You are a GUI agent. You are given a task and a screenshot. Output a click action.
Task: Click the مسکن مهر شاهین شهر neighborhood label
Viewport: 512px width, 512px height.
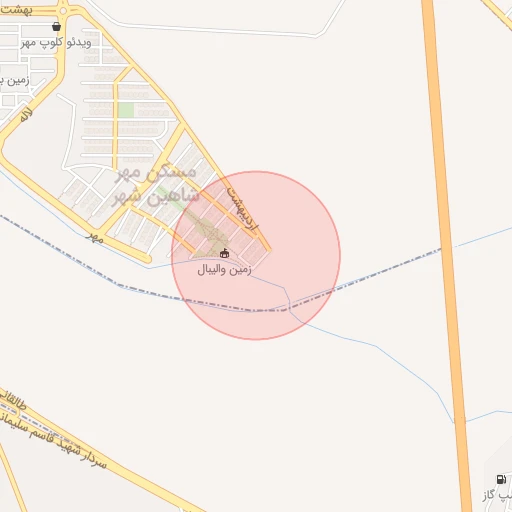[x=155, y=185]
